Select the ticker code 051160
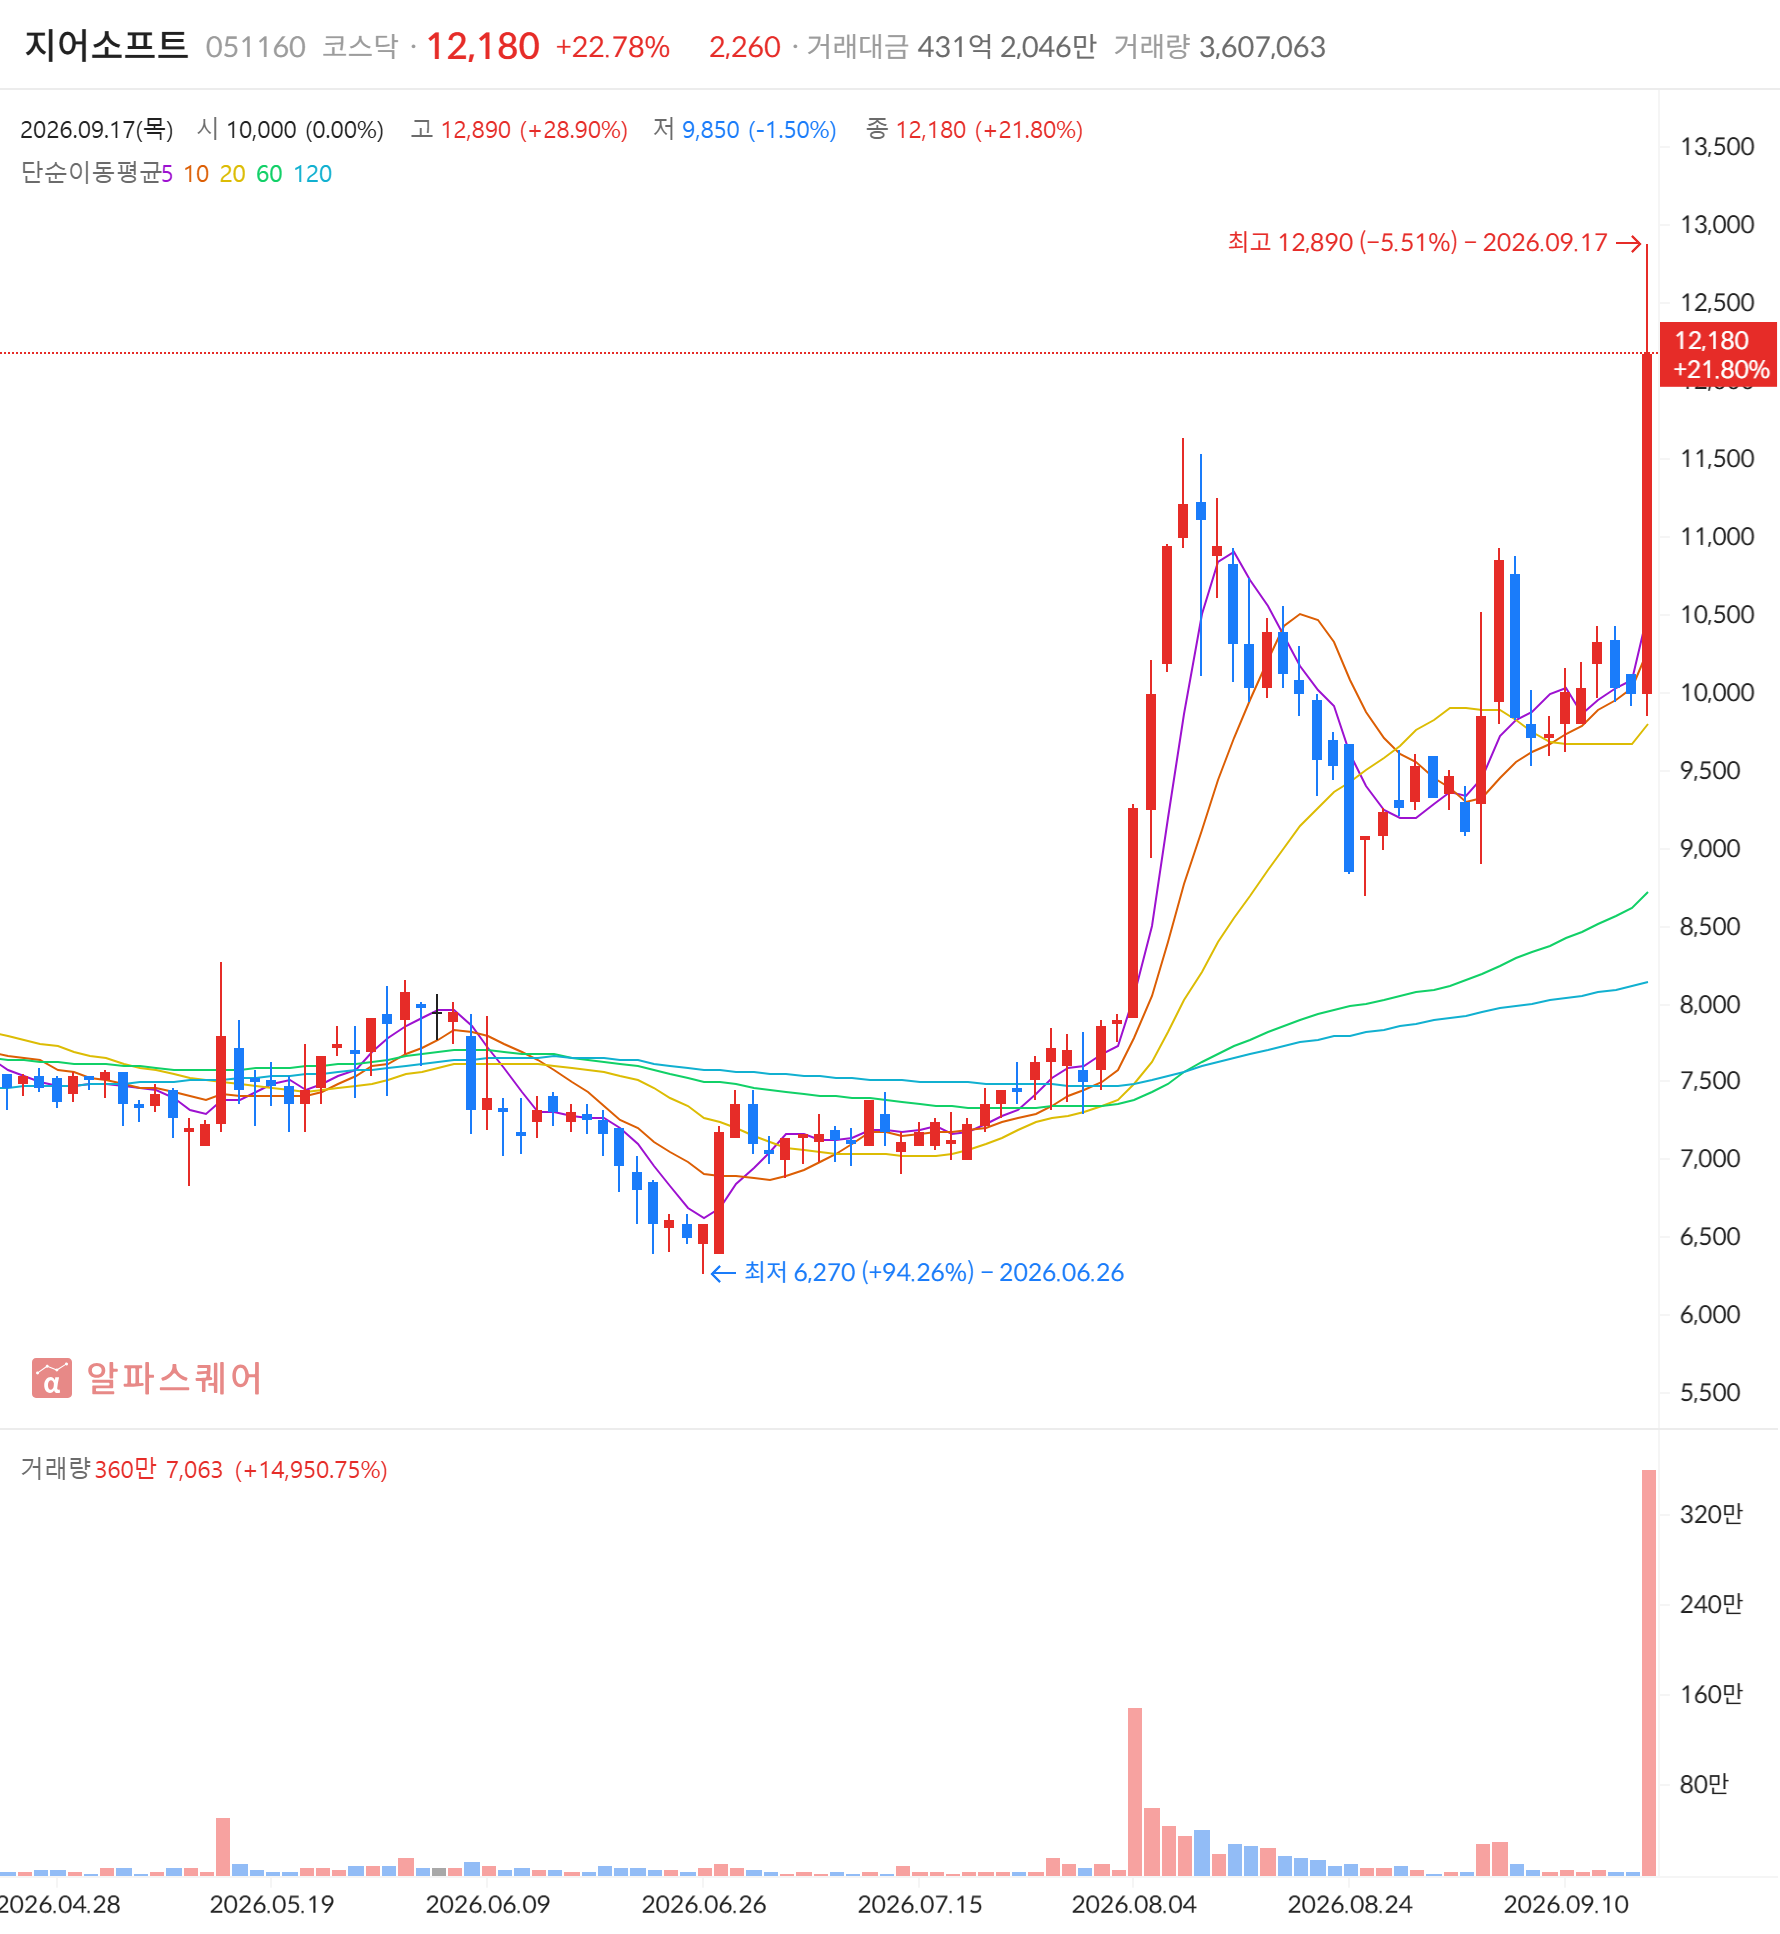The width and height of the screenshot is (1780, 1934). click(255, 47)
